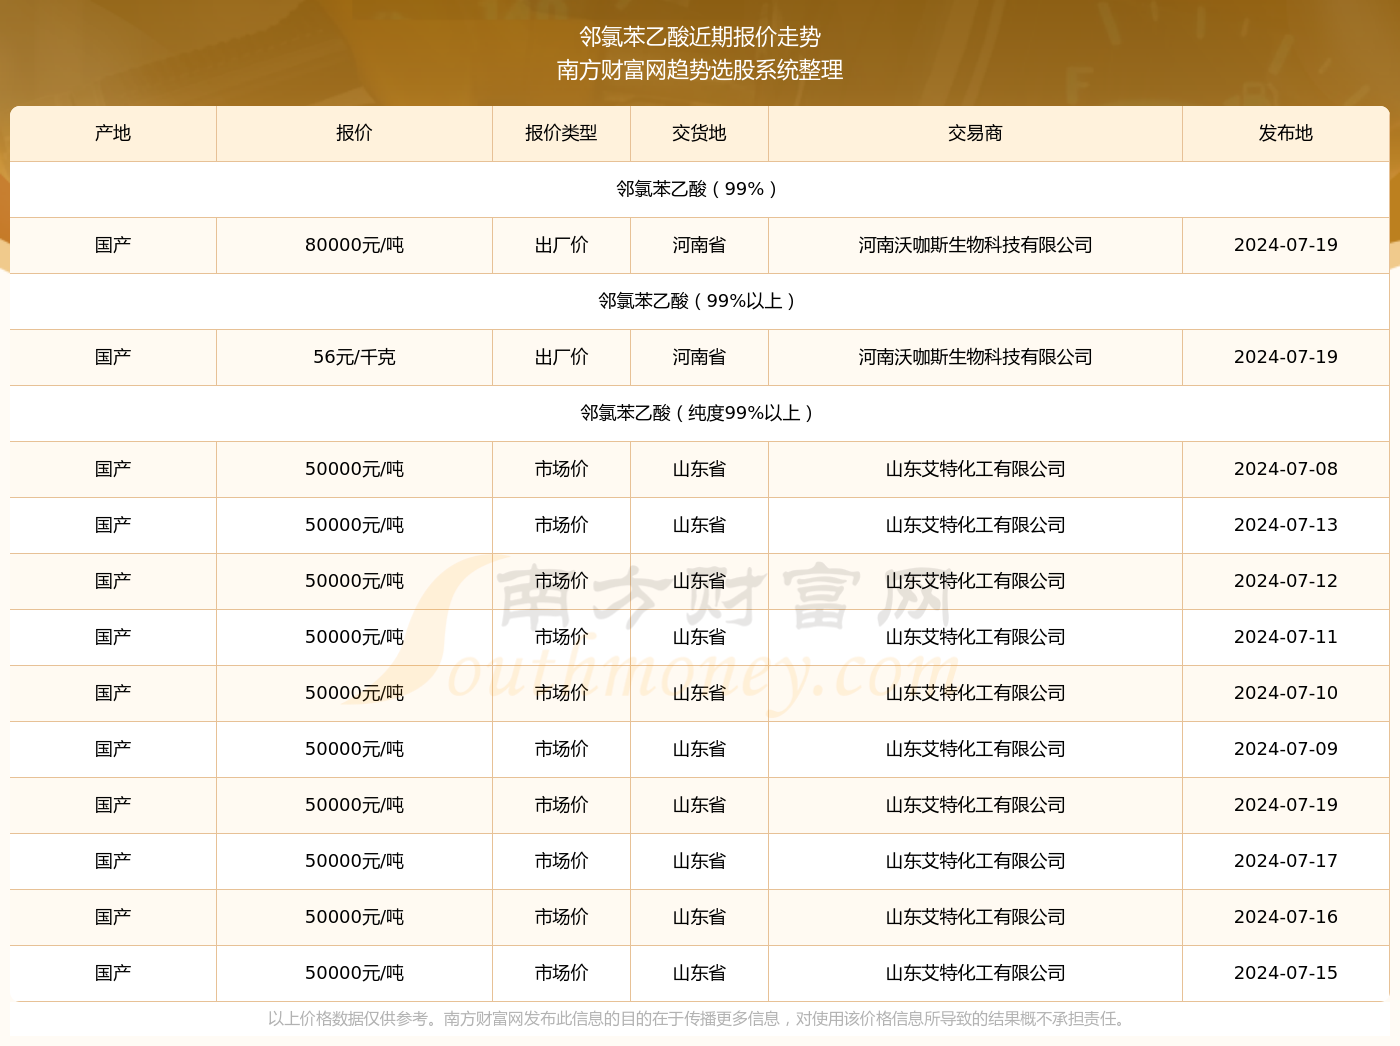Click the 报价类型 column header

(x=561, y=133)
